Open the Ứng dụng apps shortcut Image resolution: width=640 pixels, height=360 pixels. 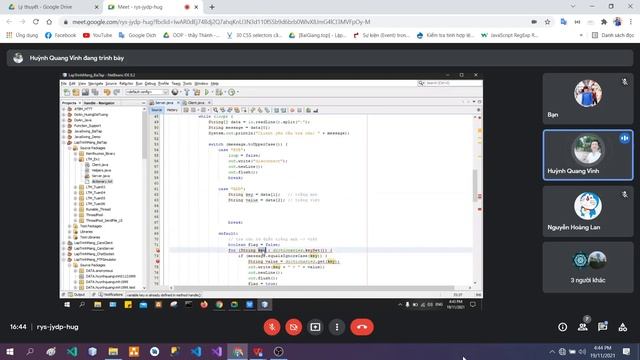tap(22, 35)
